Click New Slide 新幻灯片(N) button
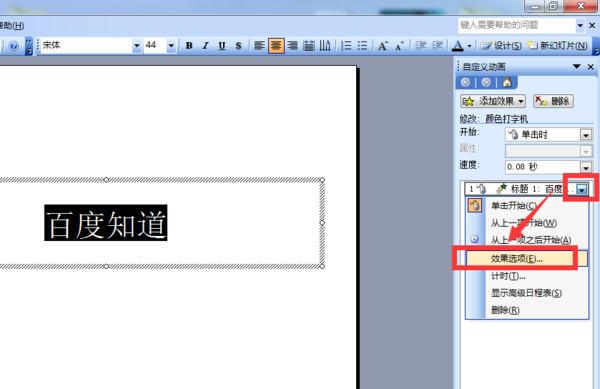 point(558,46)
